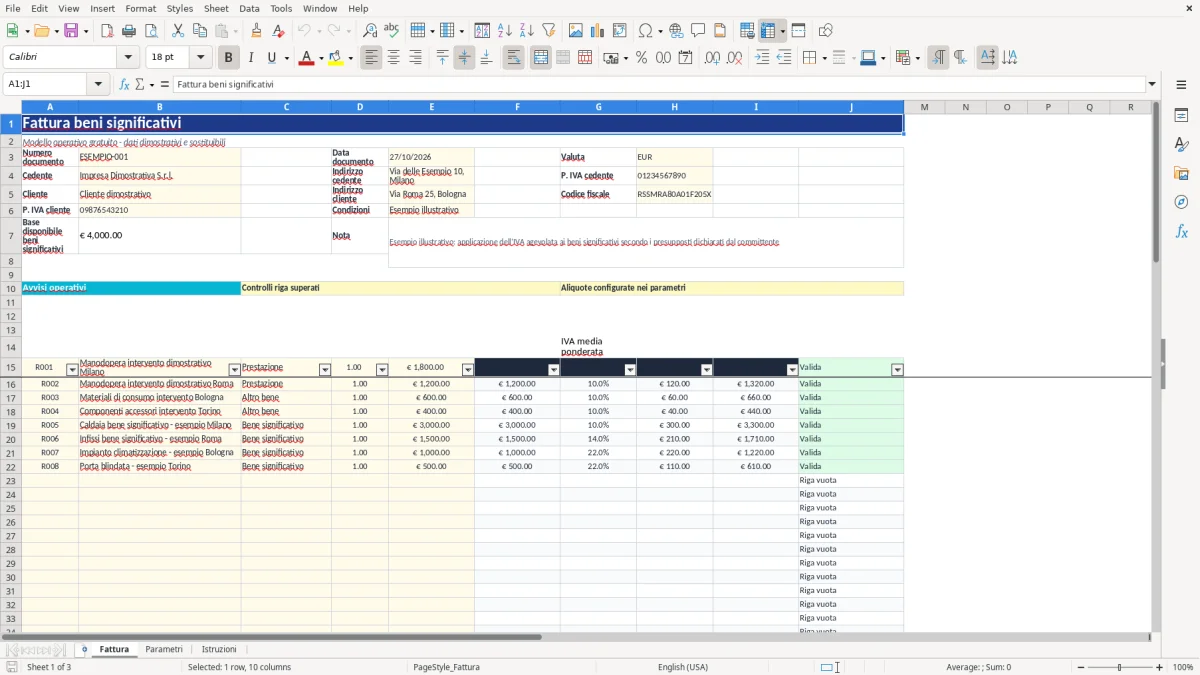The width and height of the screenshot is (1200, 675).
Task: Click the Copy icon
Action: point(200,31)
